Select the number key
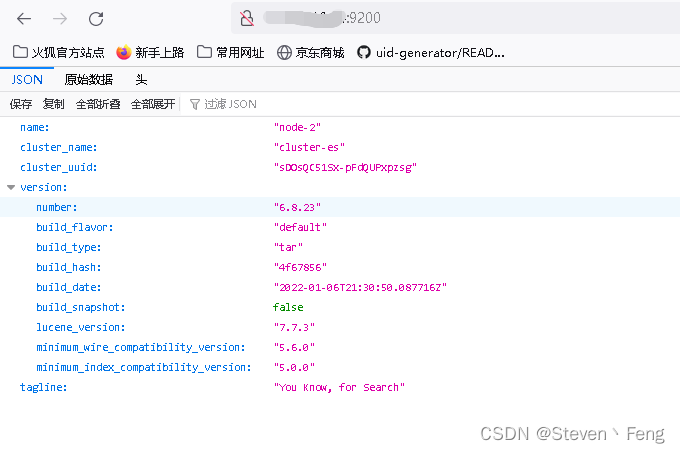 pyautogui.click(x=57, y=207)
